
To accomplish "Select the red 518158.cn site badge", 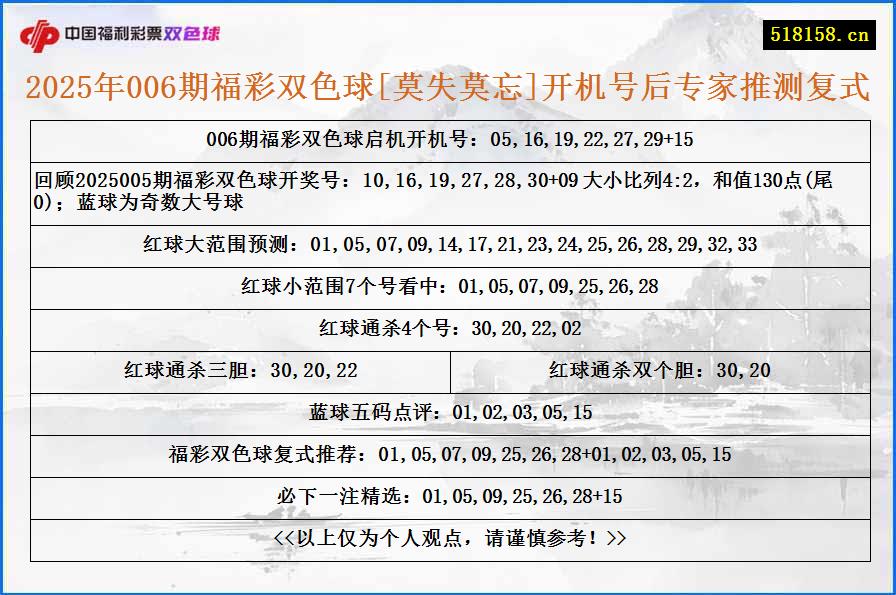I will 822,31.
